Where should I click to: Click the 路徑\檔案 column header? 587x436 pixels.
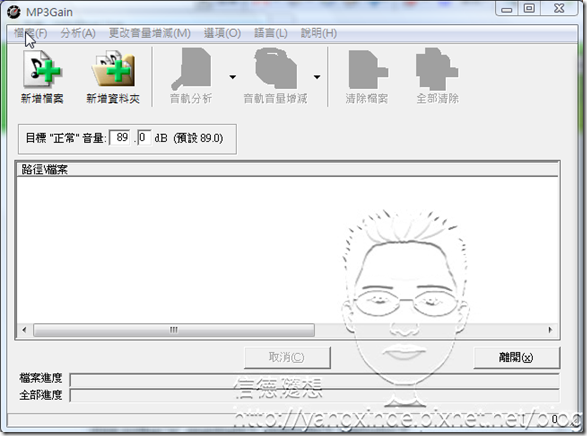(x=288, y=170)
